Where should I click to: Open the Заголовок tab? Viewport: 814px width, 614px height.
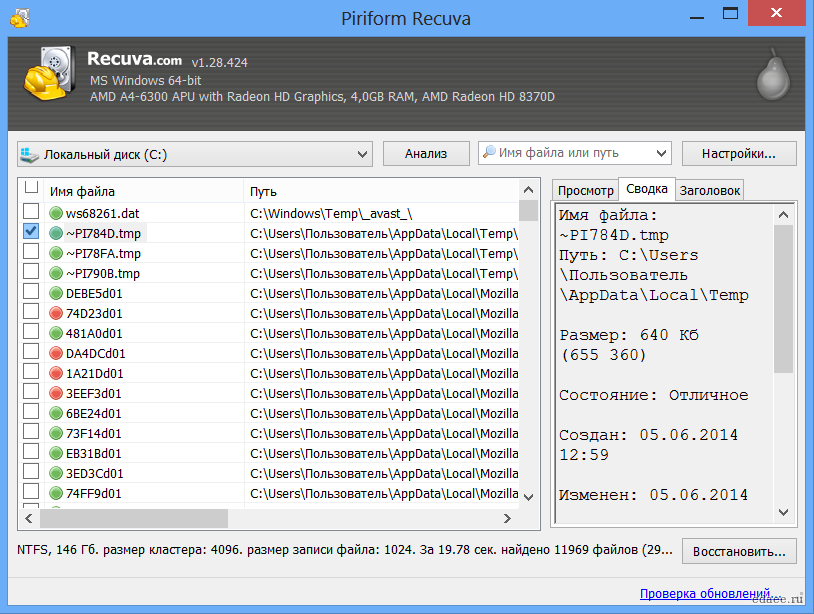pos(710,190)
